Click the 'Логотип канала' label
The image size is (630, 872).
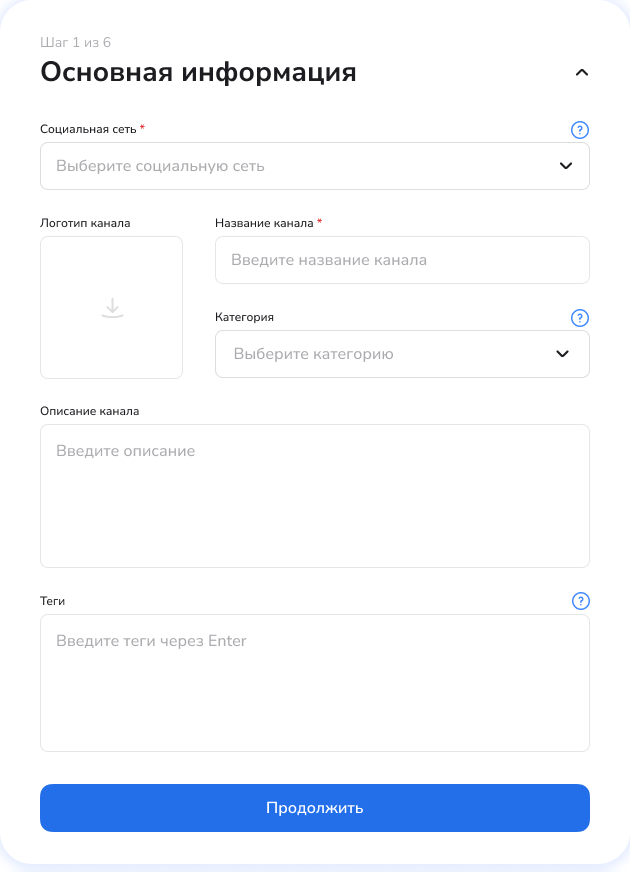coord(85,223)
